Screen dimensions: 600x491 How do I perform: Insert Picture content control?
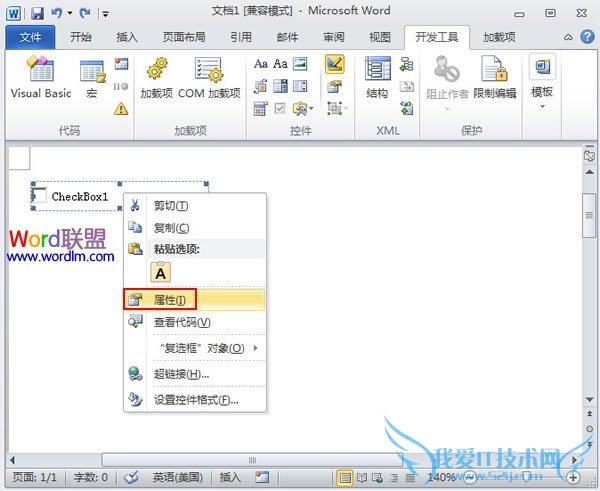pos(300,64)
